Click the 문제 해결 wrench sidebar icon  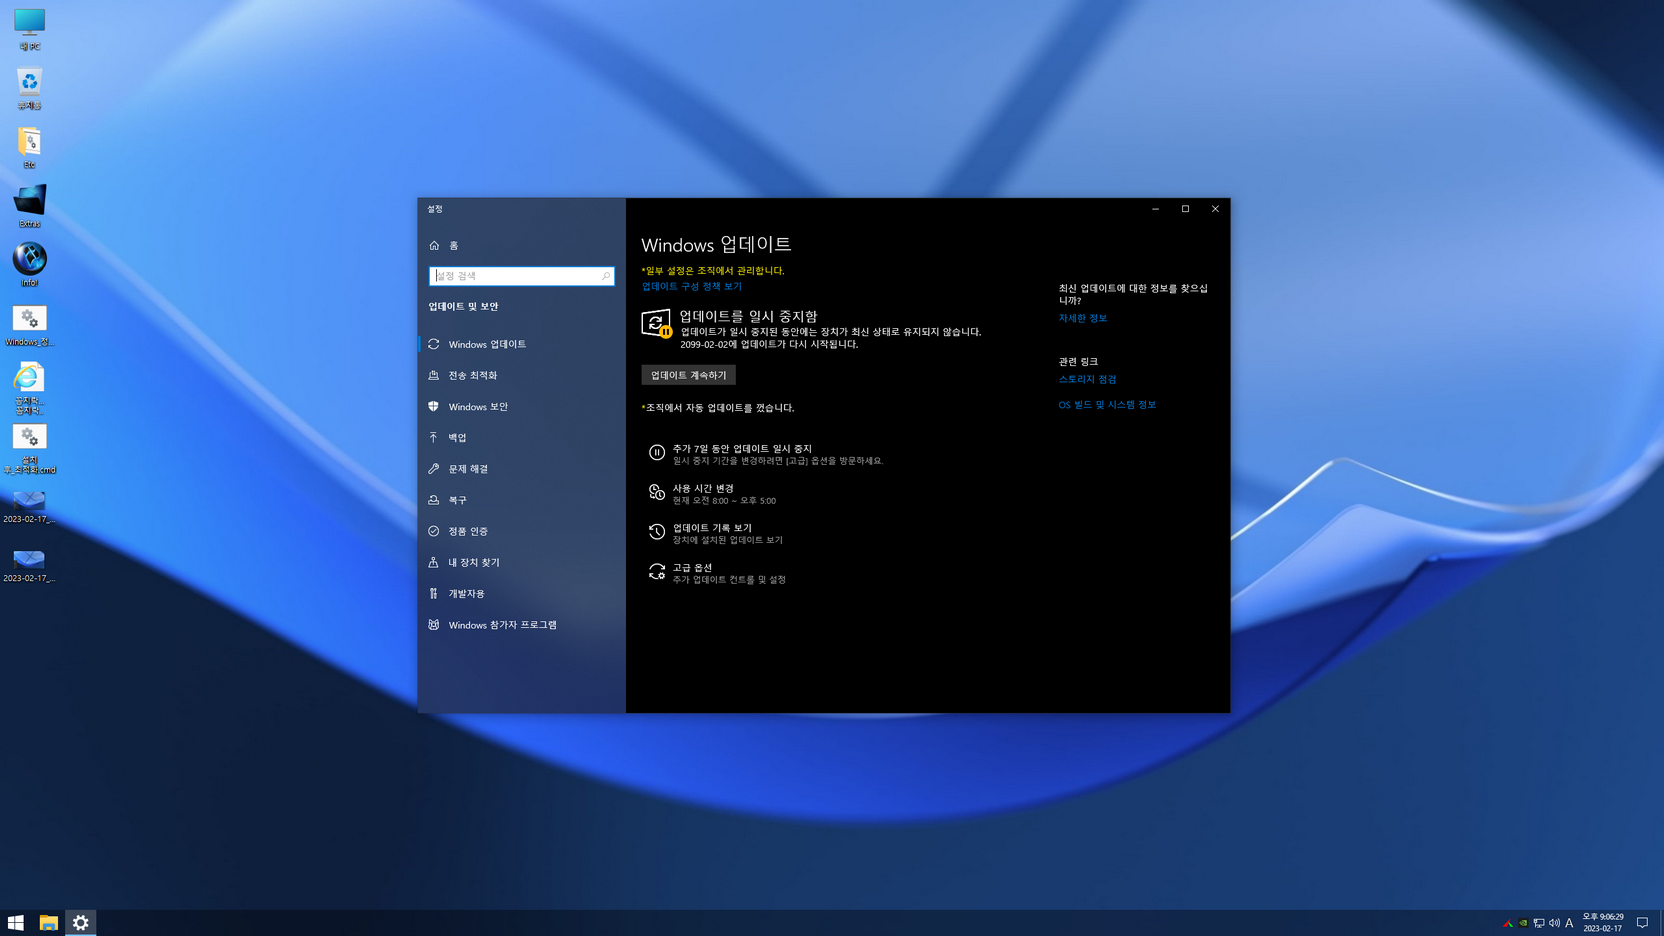434,469
